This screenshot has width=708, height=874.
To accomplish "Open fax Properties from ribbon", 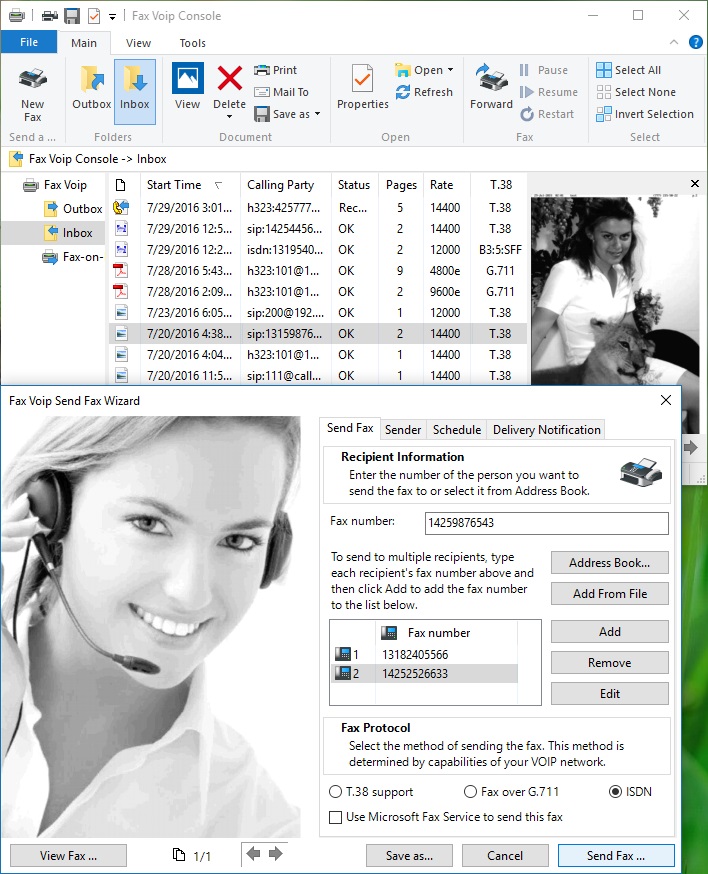I will coord(363,88).
